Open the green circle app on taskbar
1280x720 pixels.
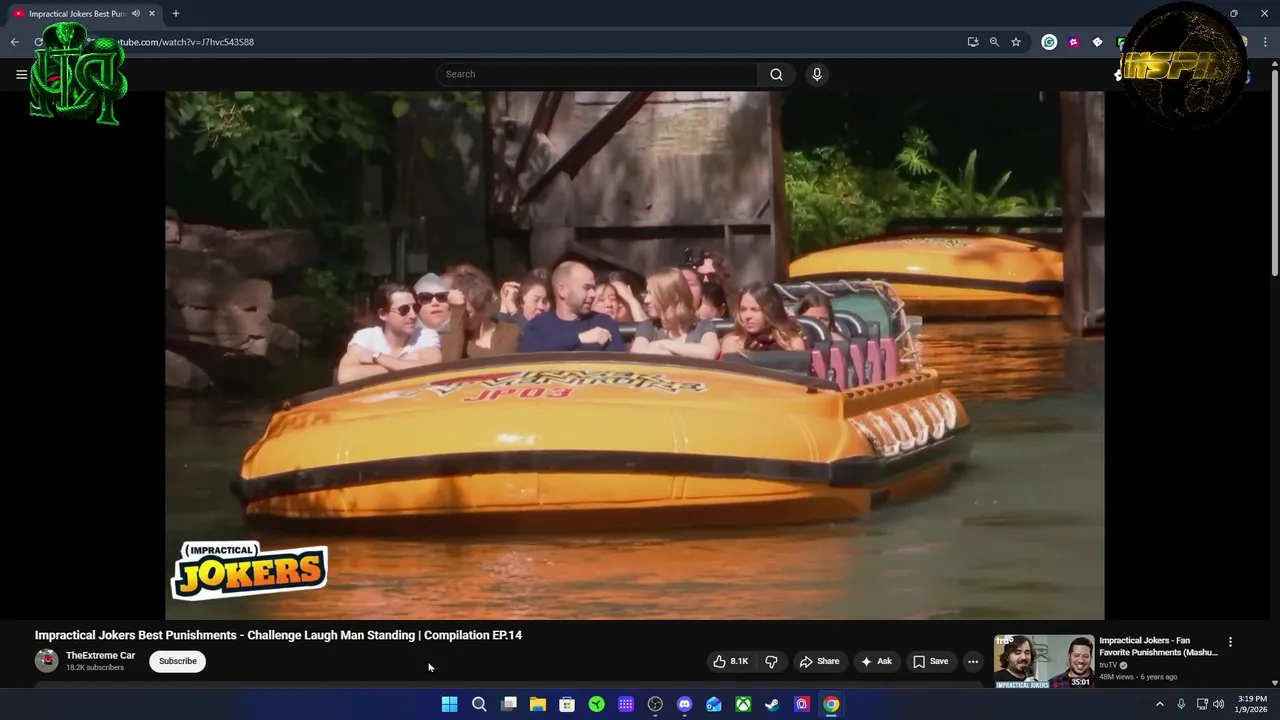[x=596, y=704]
